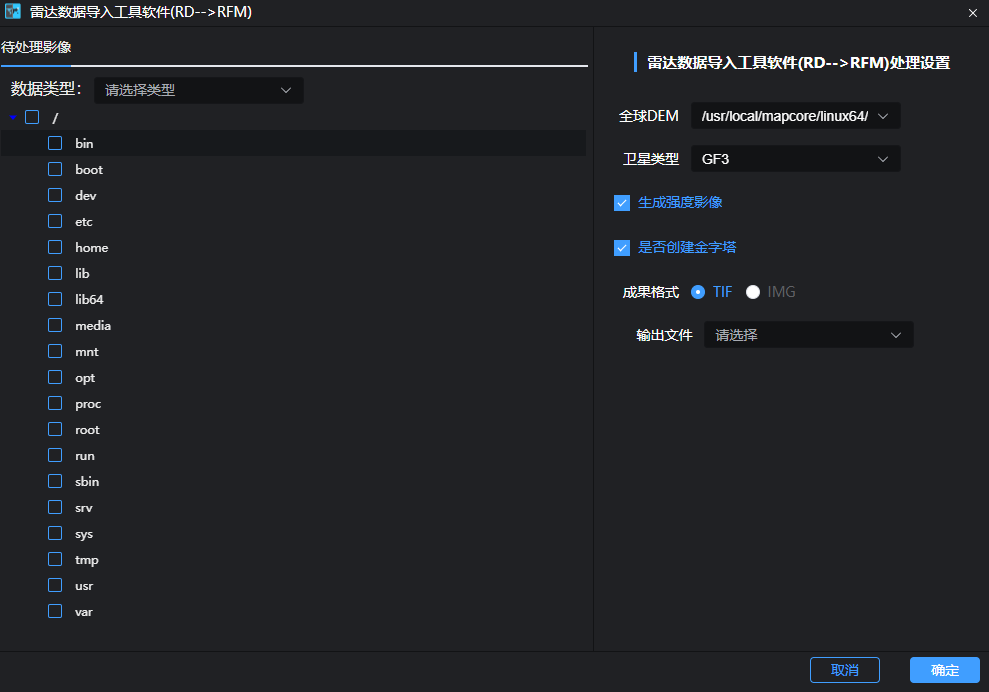989x692 pixels.
Task: Click the 确定 confirm button
Action: pyautogui.click(x=943, y=670)
